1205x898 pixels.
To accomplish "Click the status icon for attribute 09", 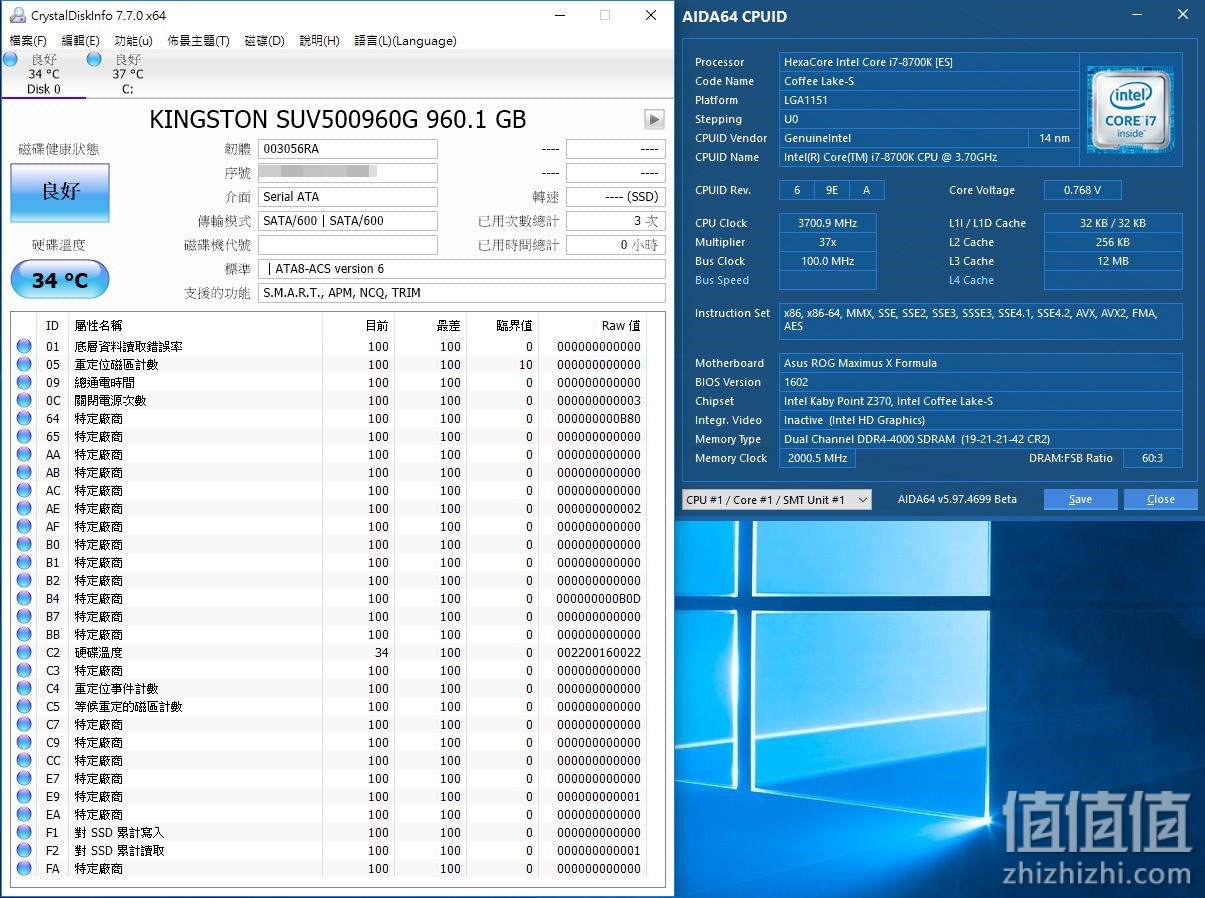I will pos(24,382).
